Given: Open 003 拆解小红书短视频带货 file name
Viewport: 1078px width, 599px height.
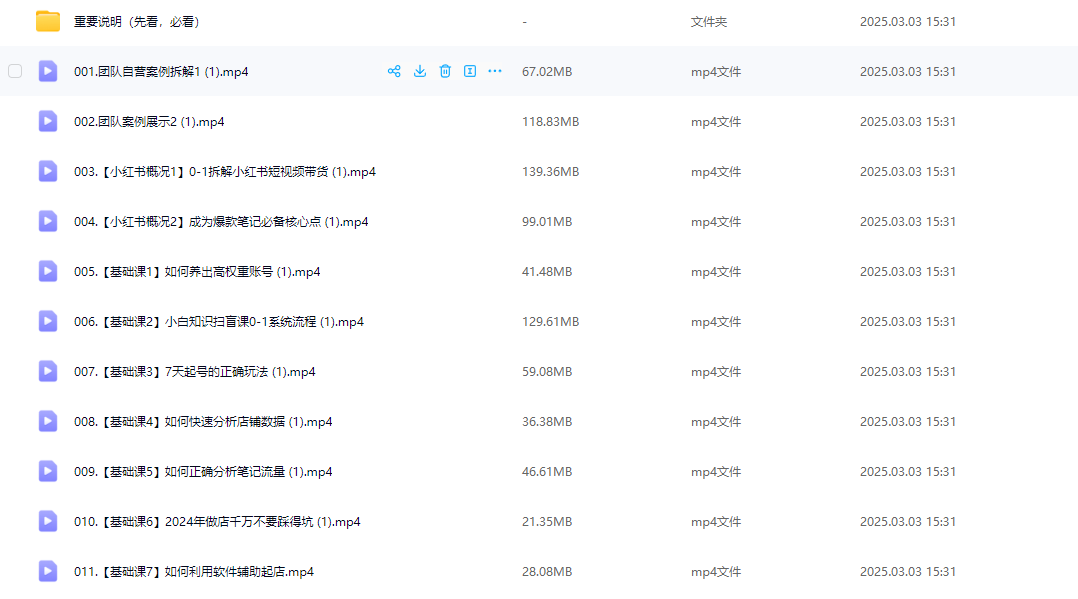Looking at the screenshot, I should click(225, 172).
